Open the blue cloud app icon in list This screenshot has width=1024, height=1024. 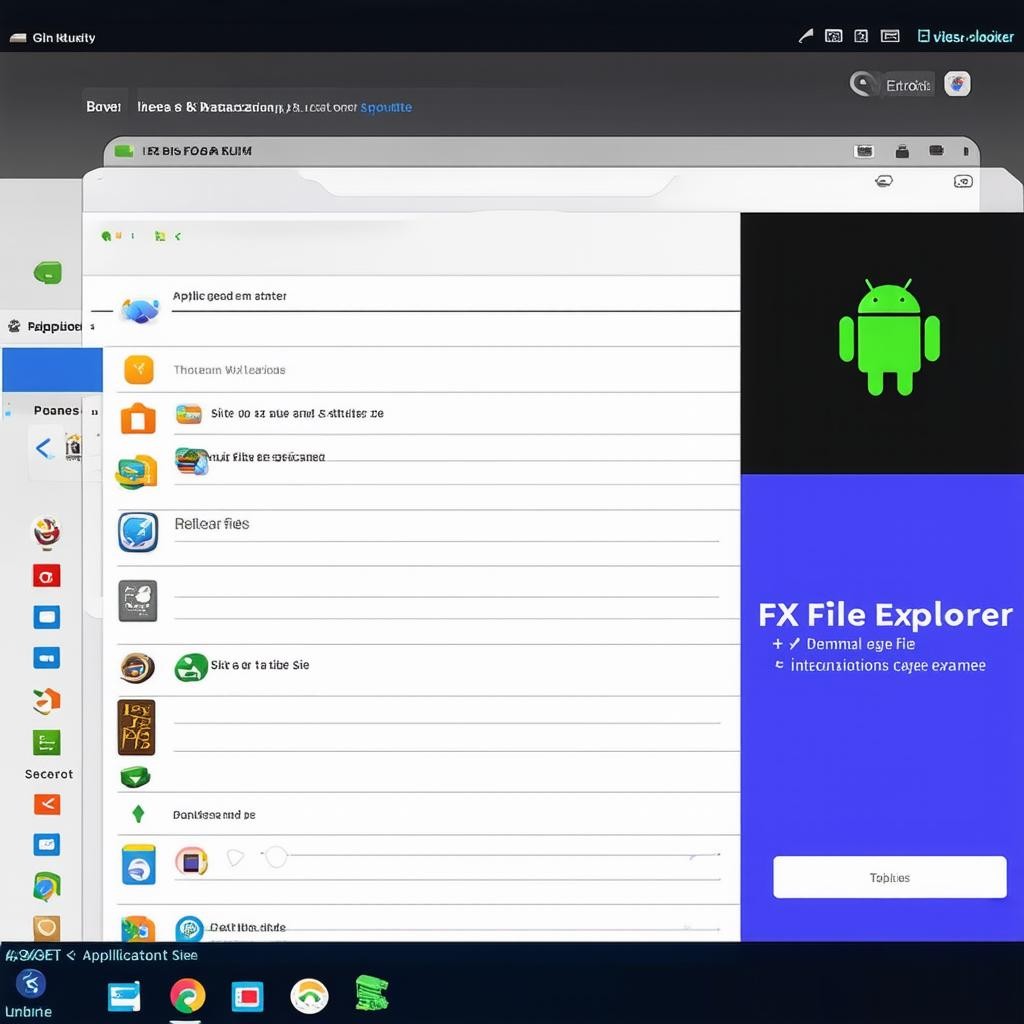point(139,310)
